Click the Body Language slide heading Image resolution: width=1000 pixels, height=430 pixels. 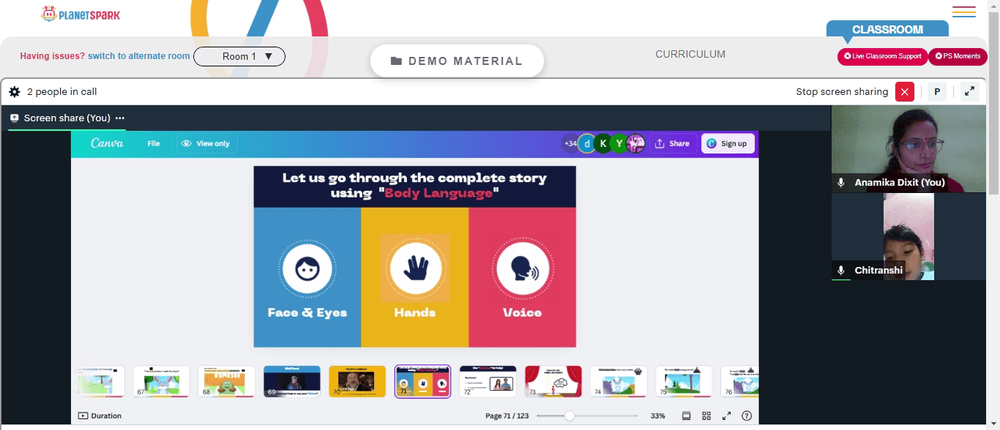click(415, 185)
